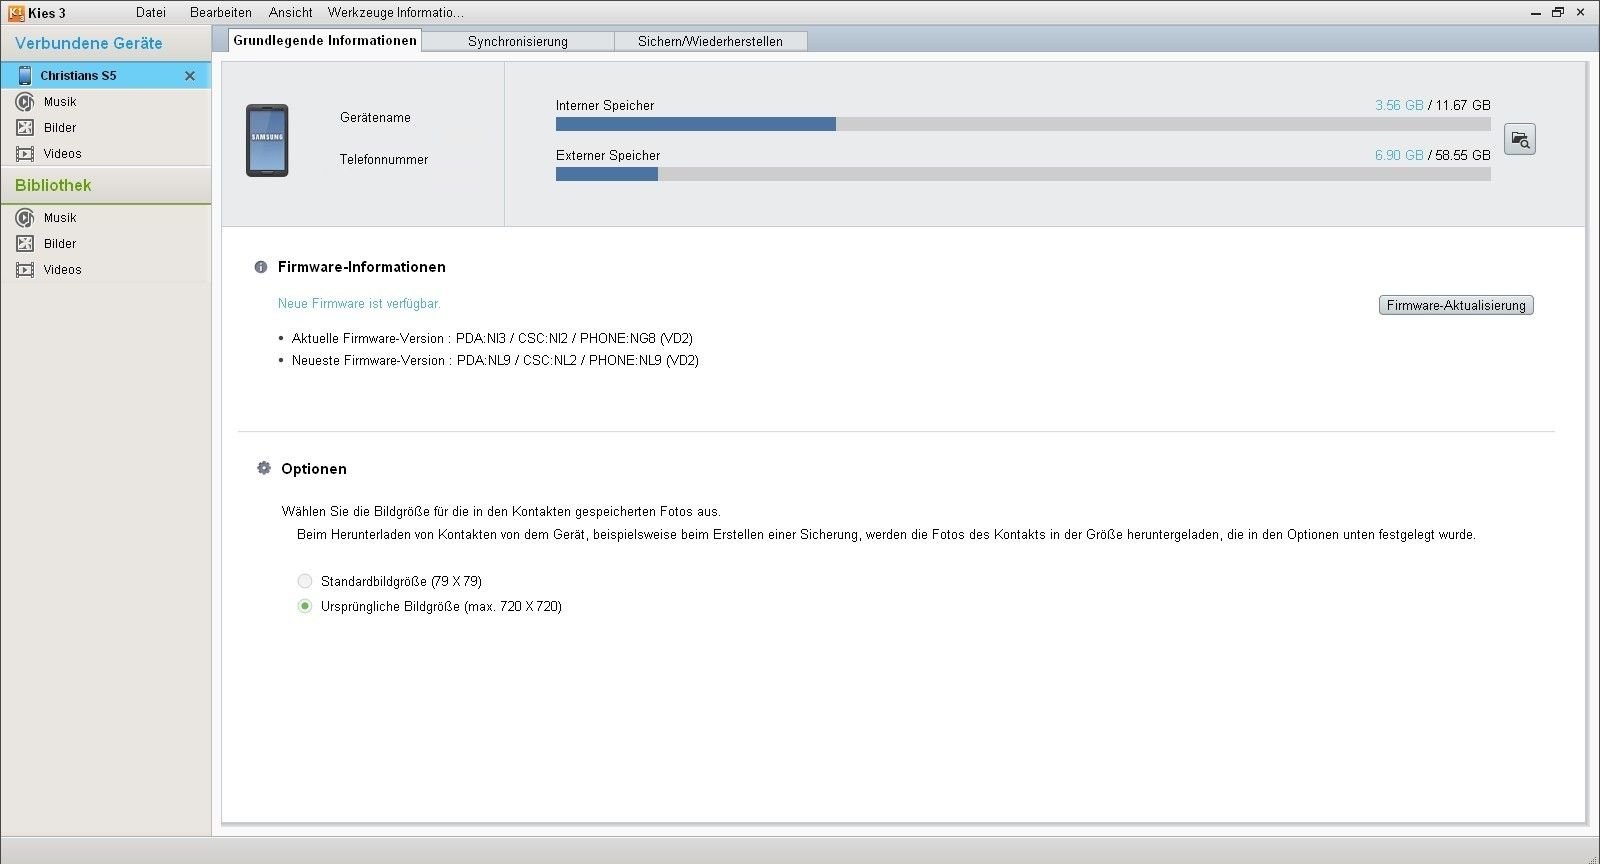Select Ursprüngliche Bildgröße (max. 720 X 720) option
1600x864 pixels.
(x=305, y=606)
